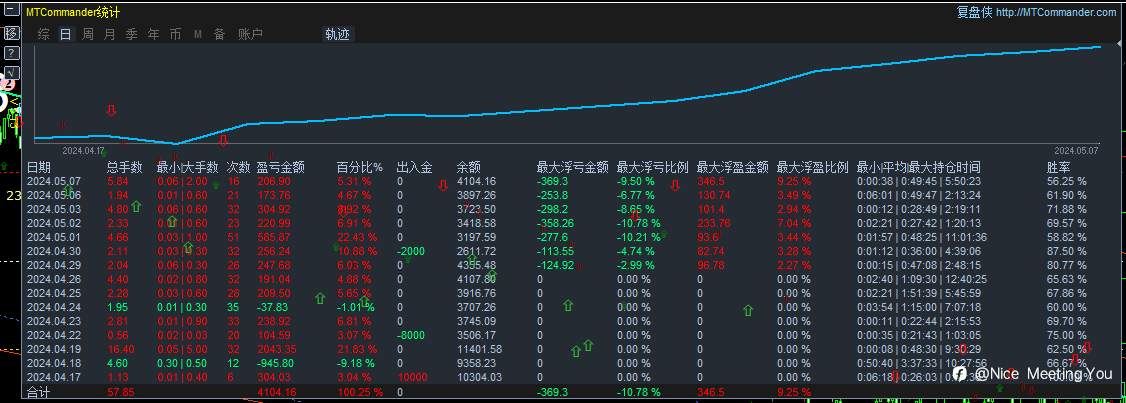The image size is (1126, 403).
Task: Click the 4355.48 balance value
Action: tap(476, 265)
